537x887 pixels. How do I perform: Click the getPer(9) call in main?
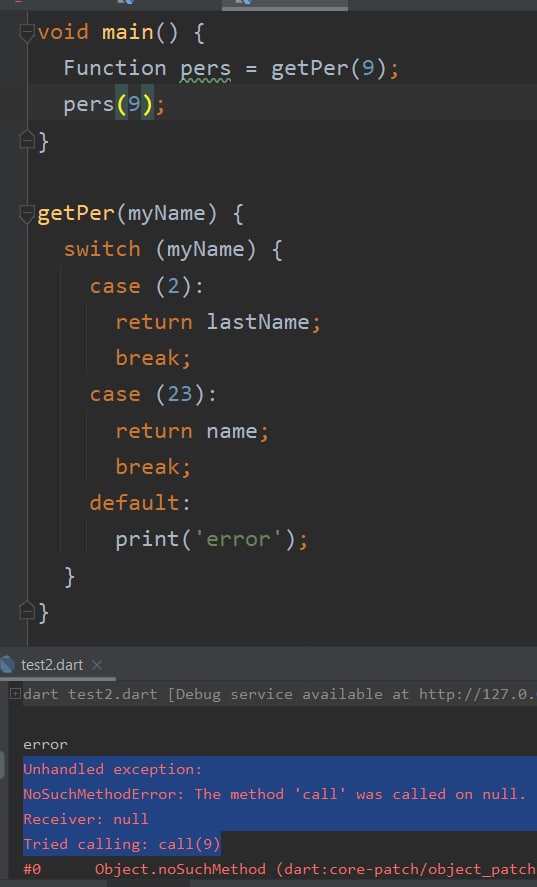point(328,69)
